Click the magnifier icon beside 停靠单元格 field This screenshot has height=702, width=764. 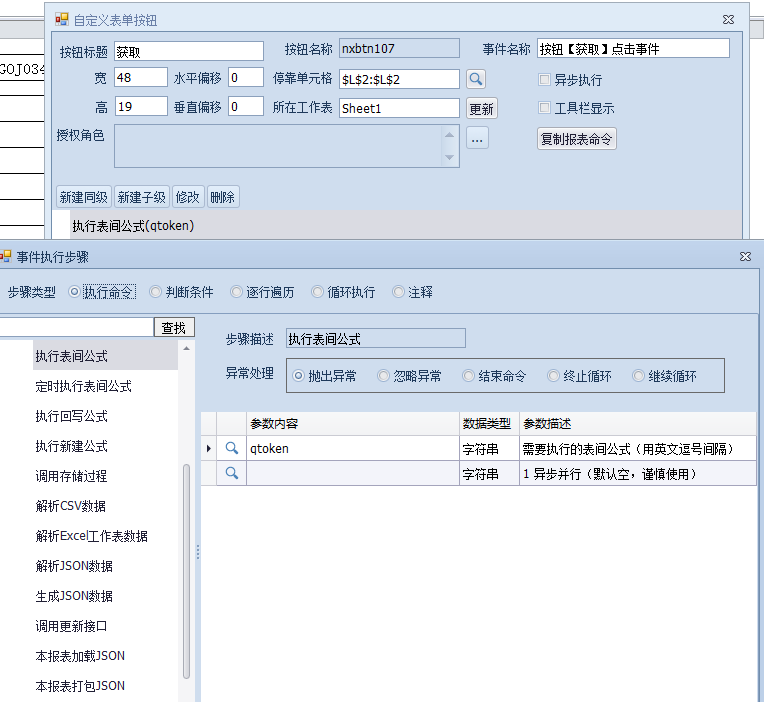476,79
